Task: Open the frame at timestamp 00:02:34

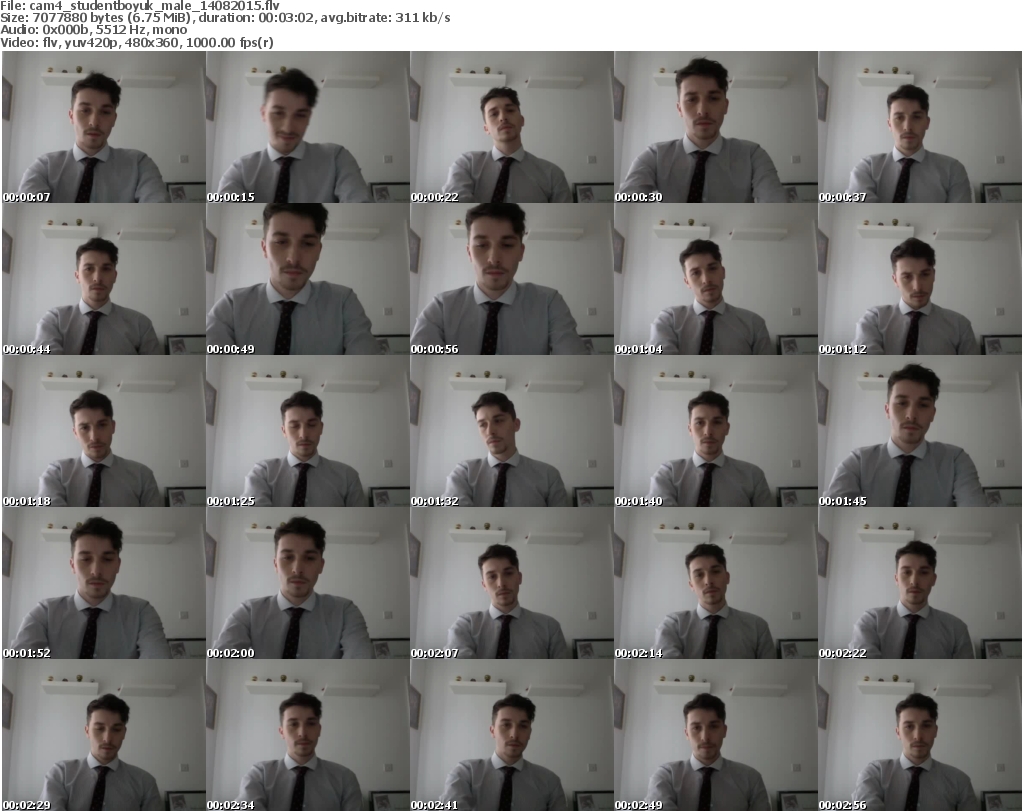Action: [308, 735]
